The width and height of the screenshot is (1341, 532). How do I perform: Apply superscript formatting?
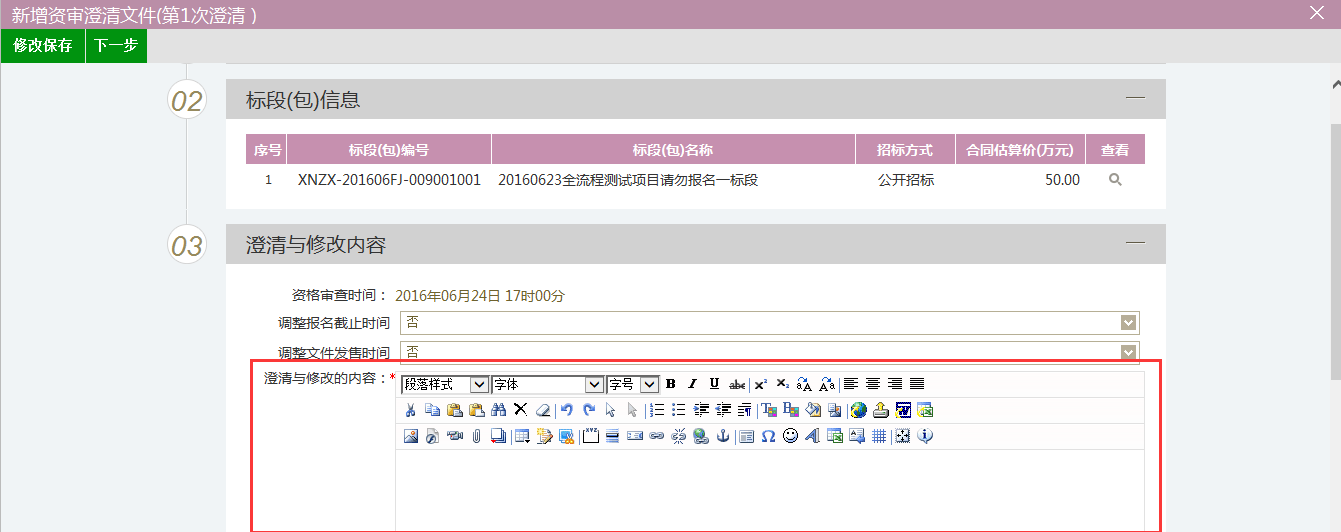(760, 385)
